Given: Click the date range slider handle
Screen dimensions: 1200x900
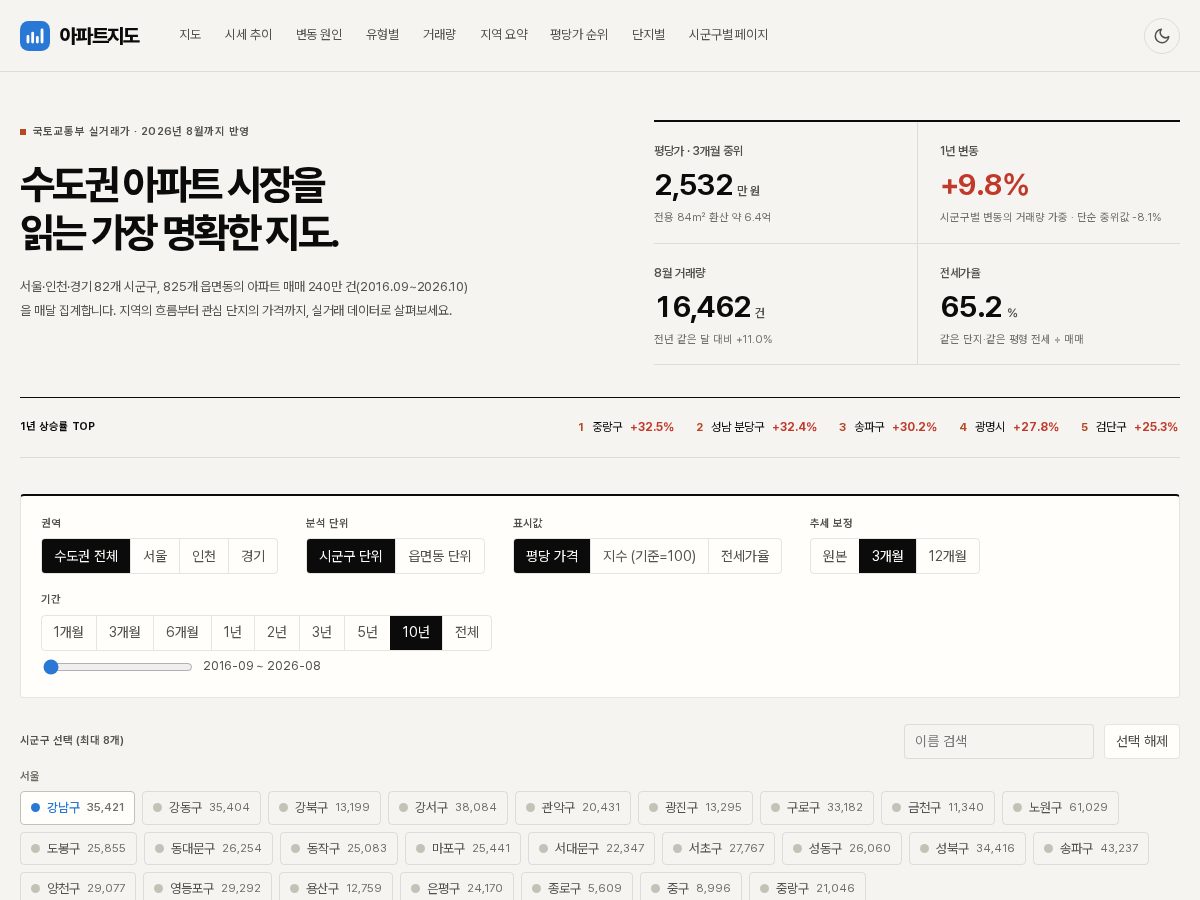Looking at the screenshot, I should tap(51, 667).
